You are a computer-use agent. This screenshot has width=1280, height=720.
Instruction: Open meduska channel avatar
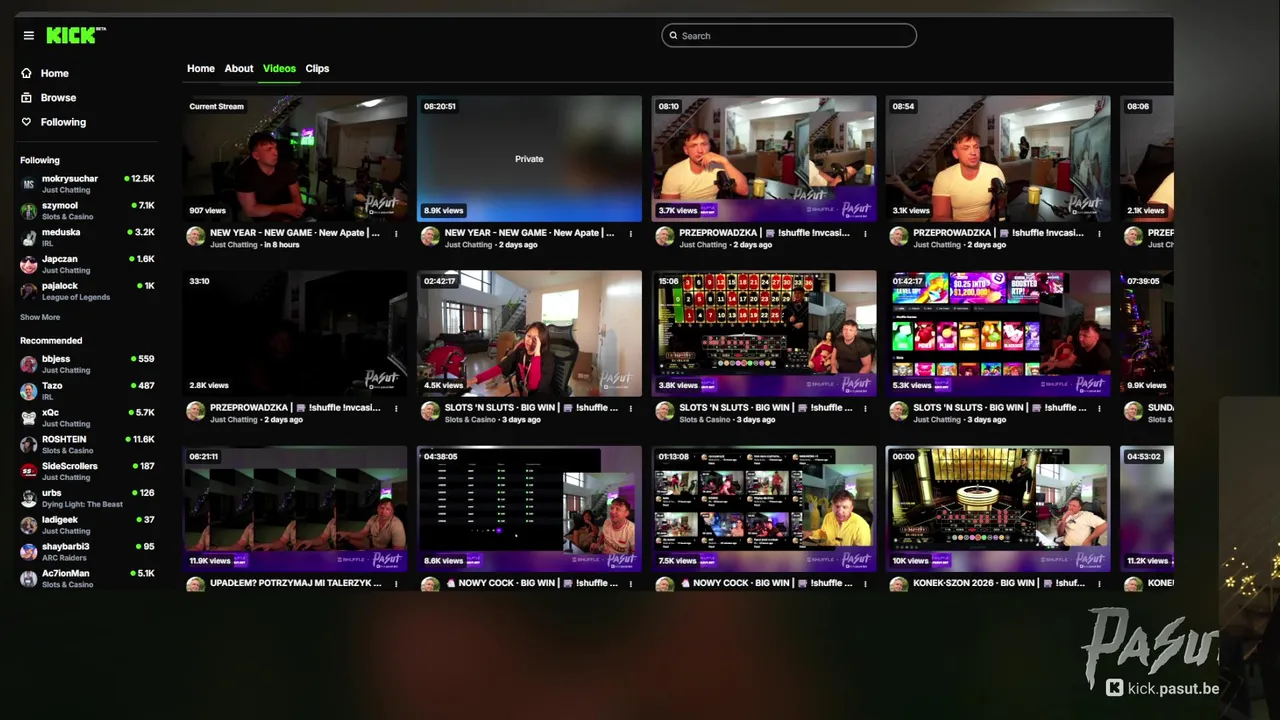(28, 238)
